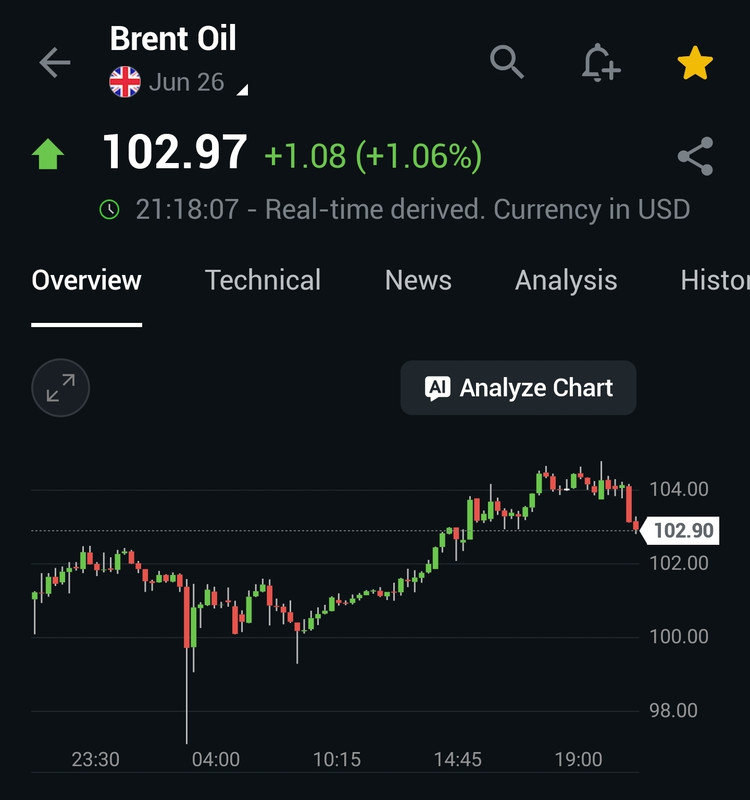Screen dimensions: 750x800
Task: Select the Overview tab
Action: tap(86, 280)
